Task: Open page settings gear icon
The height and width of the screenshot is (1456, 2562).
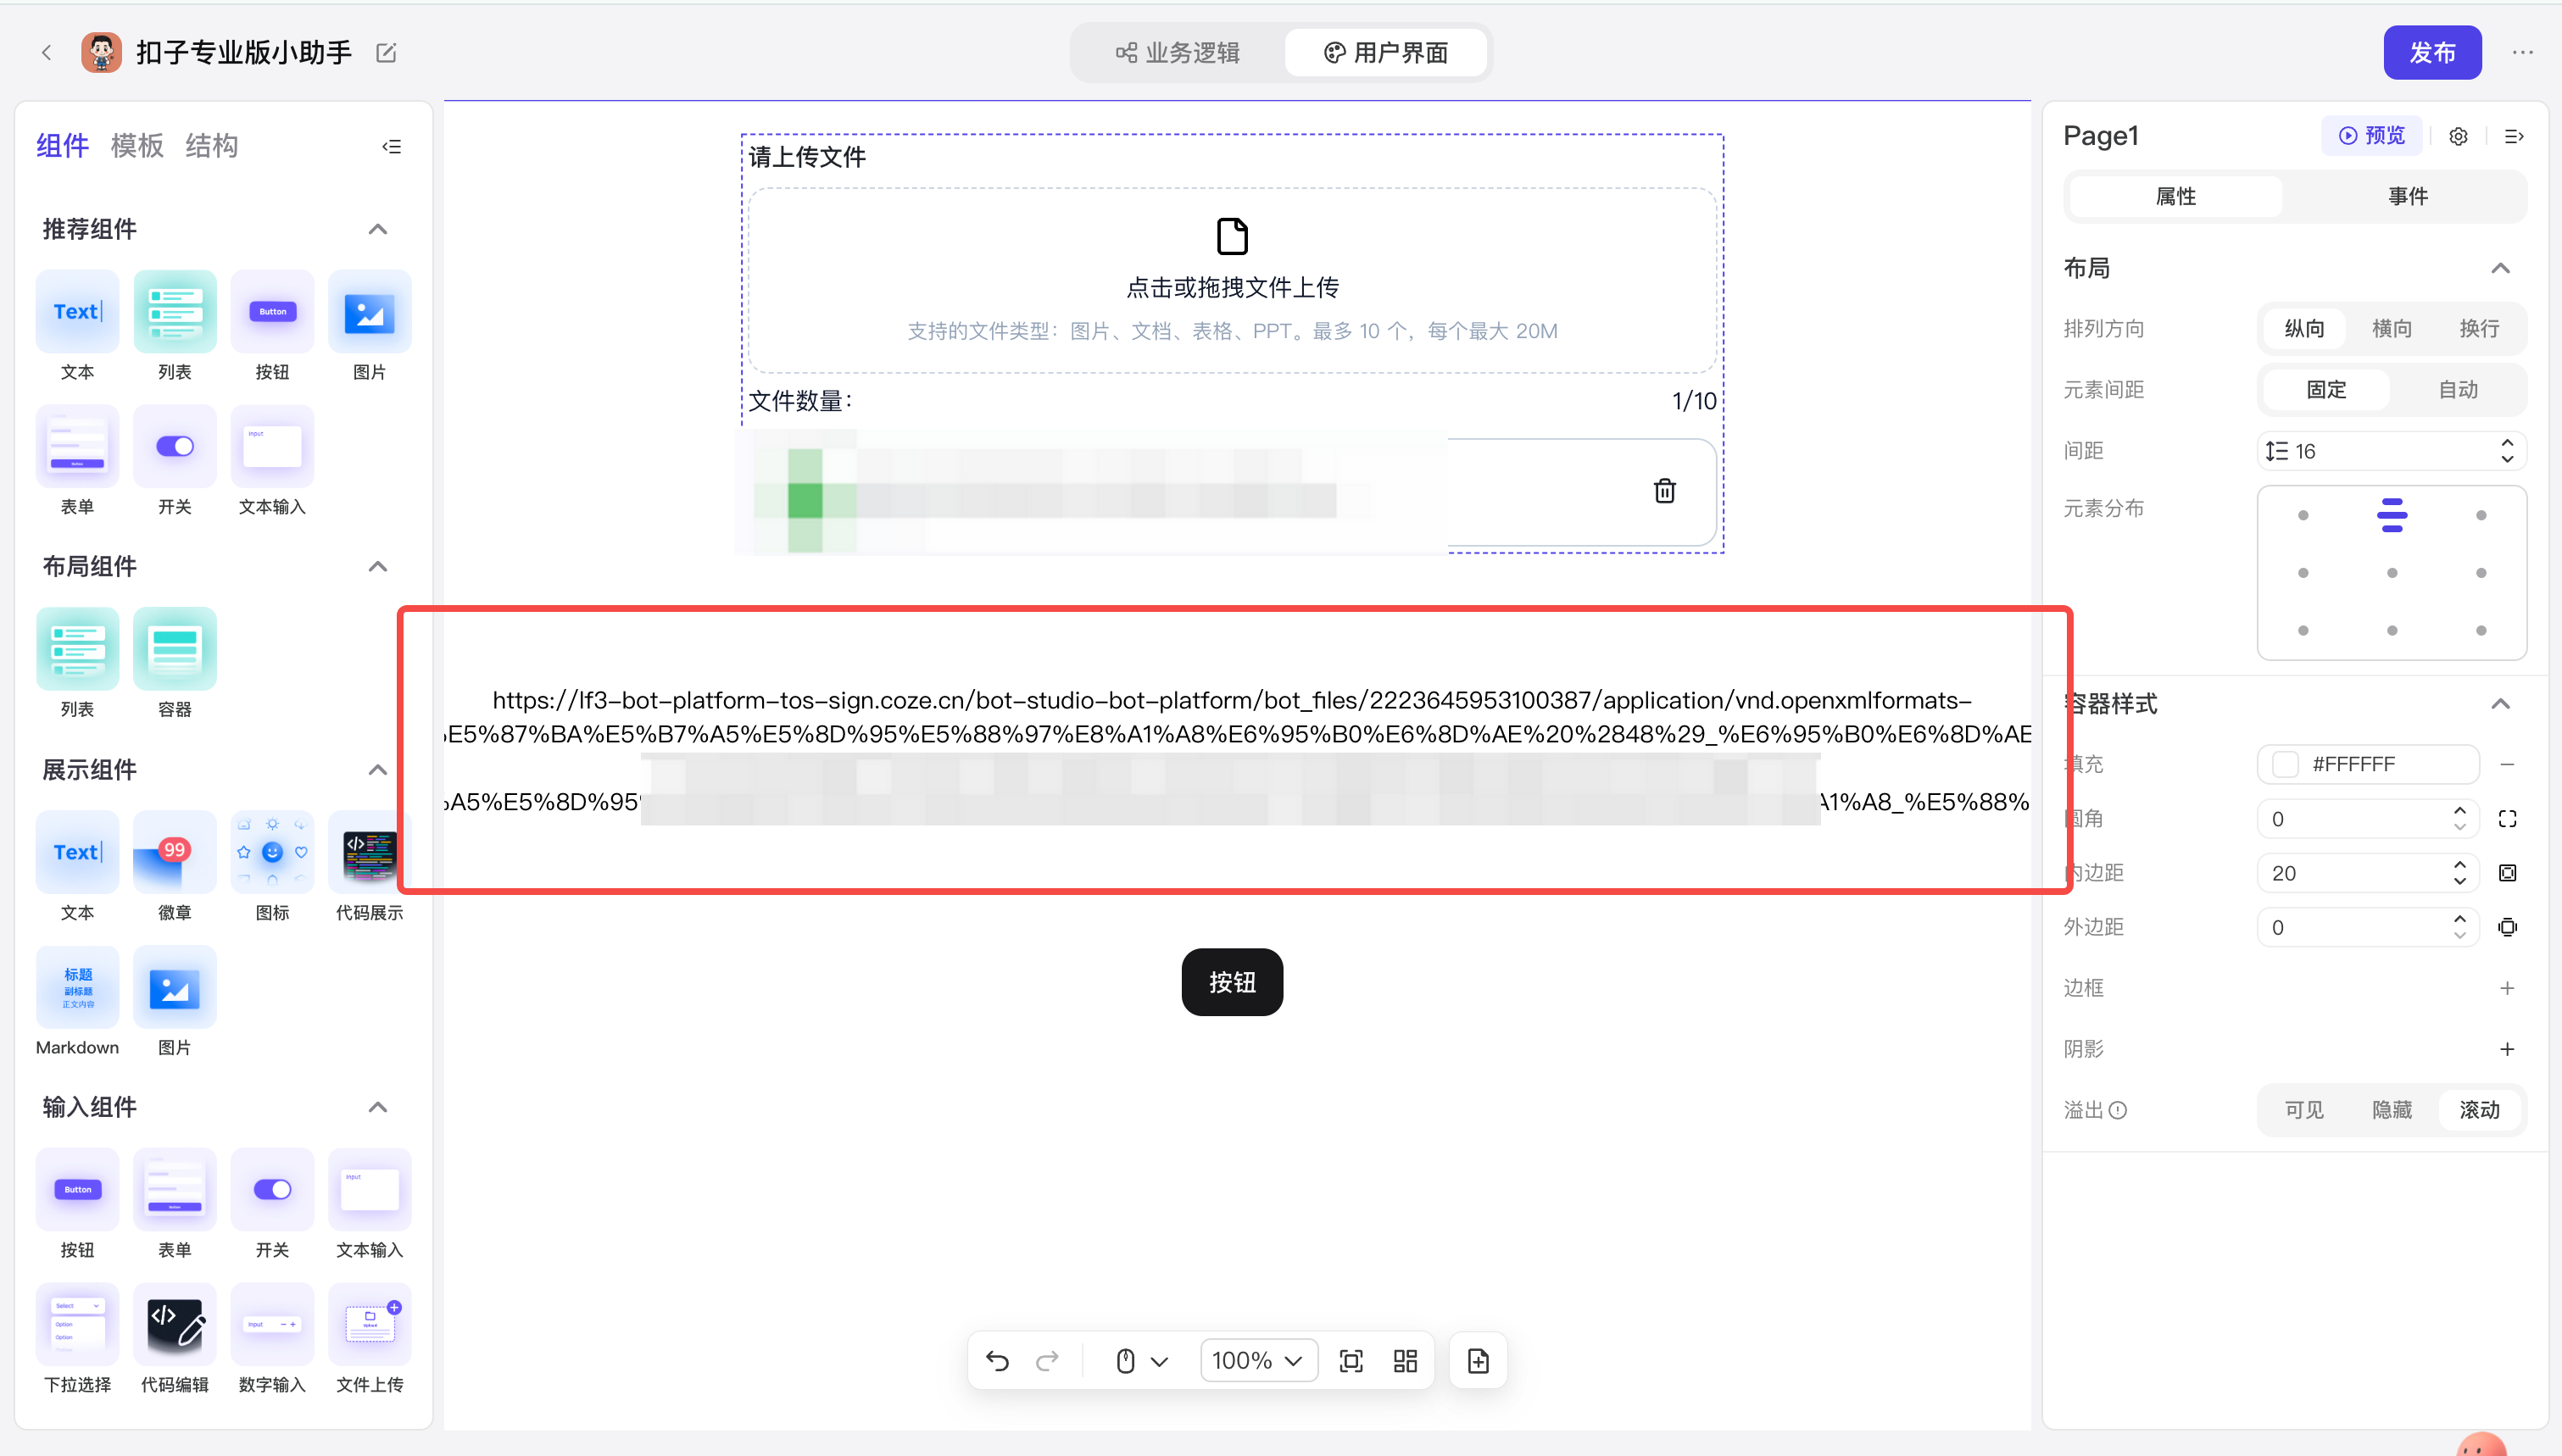Action: point(2459,136)
